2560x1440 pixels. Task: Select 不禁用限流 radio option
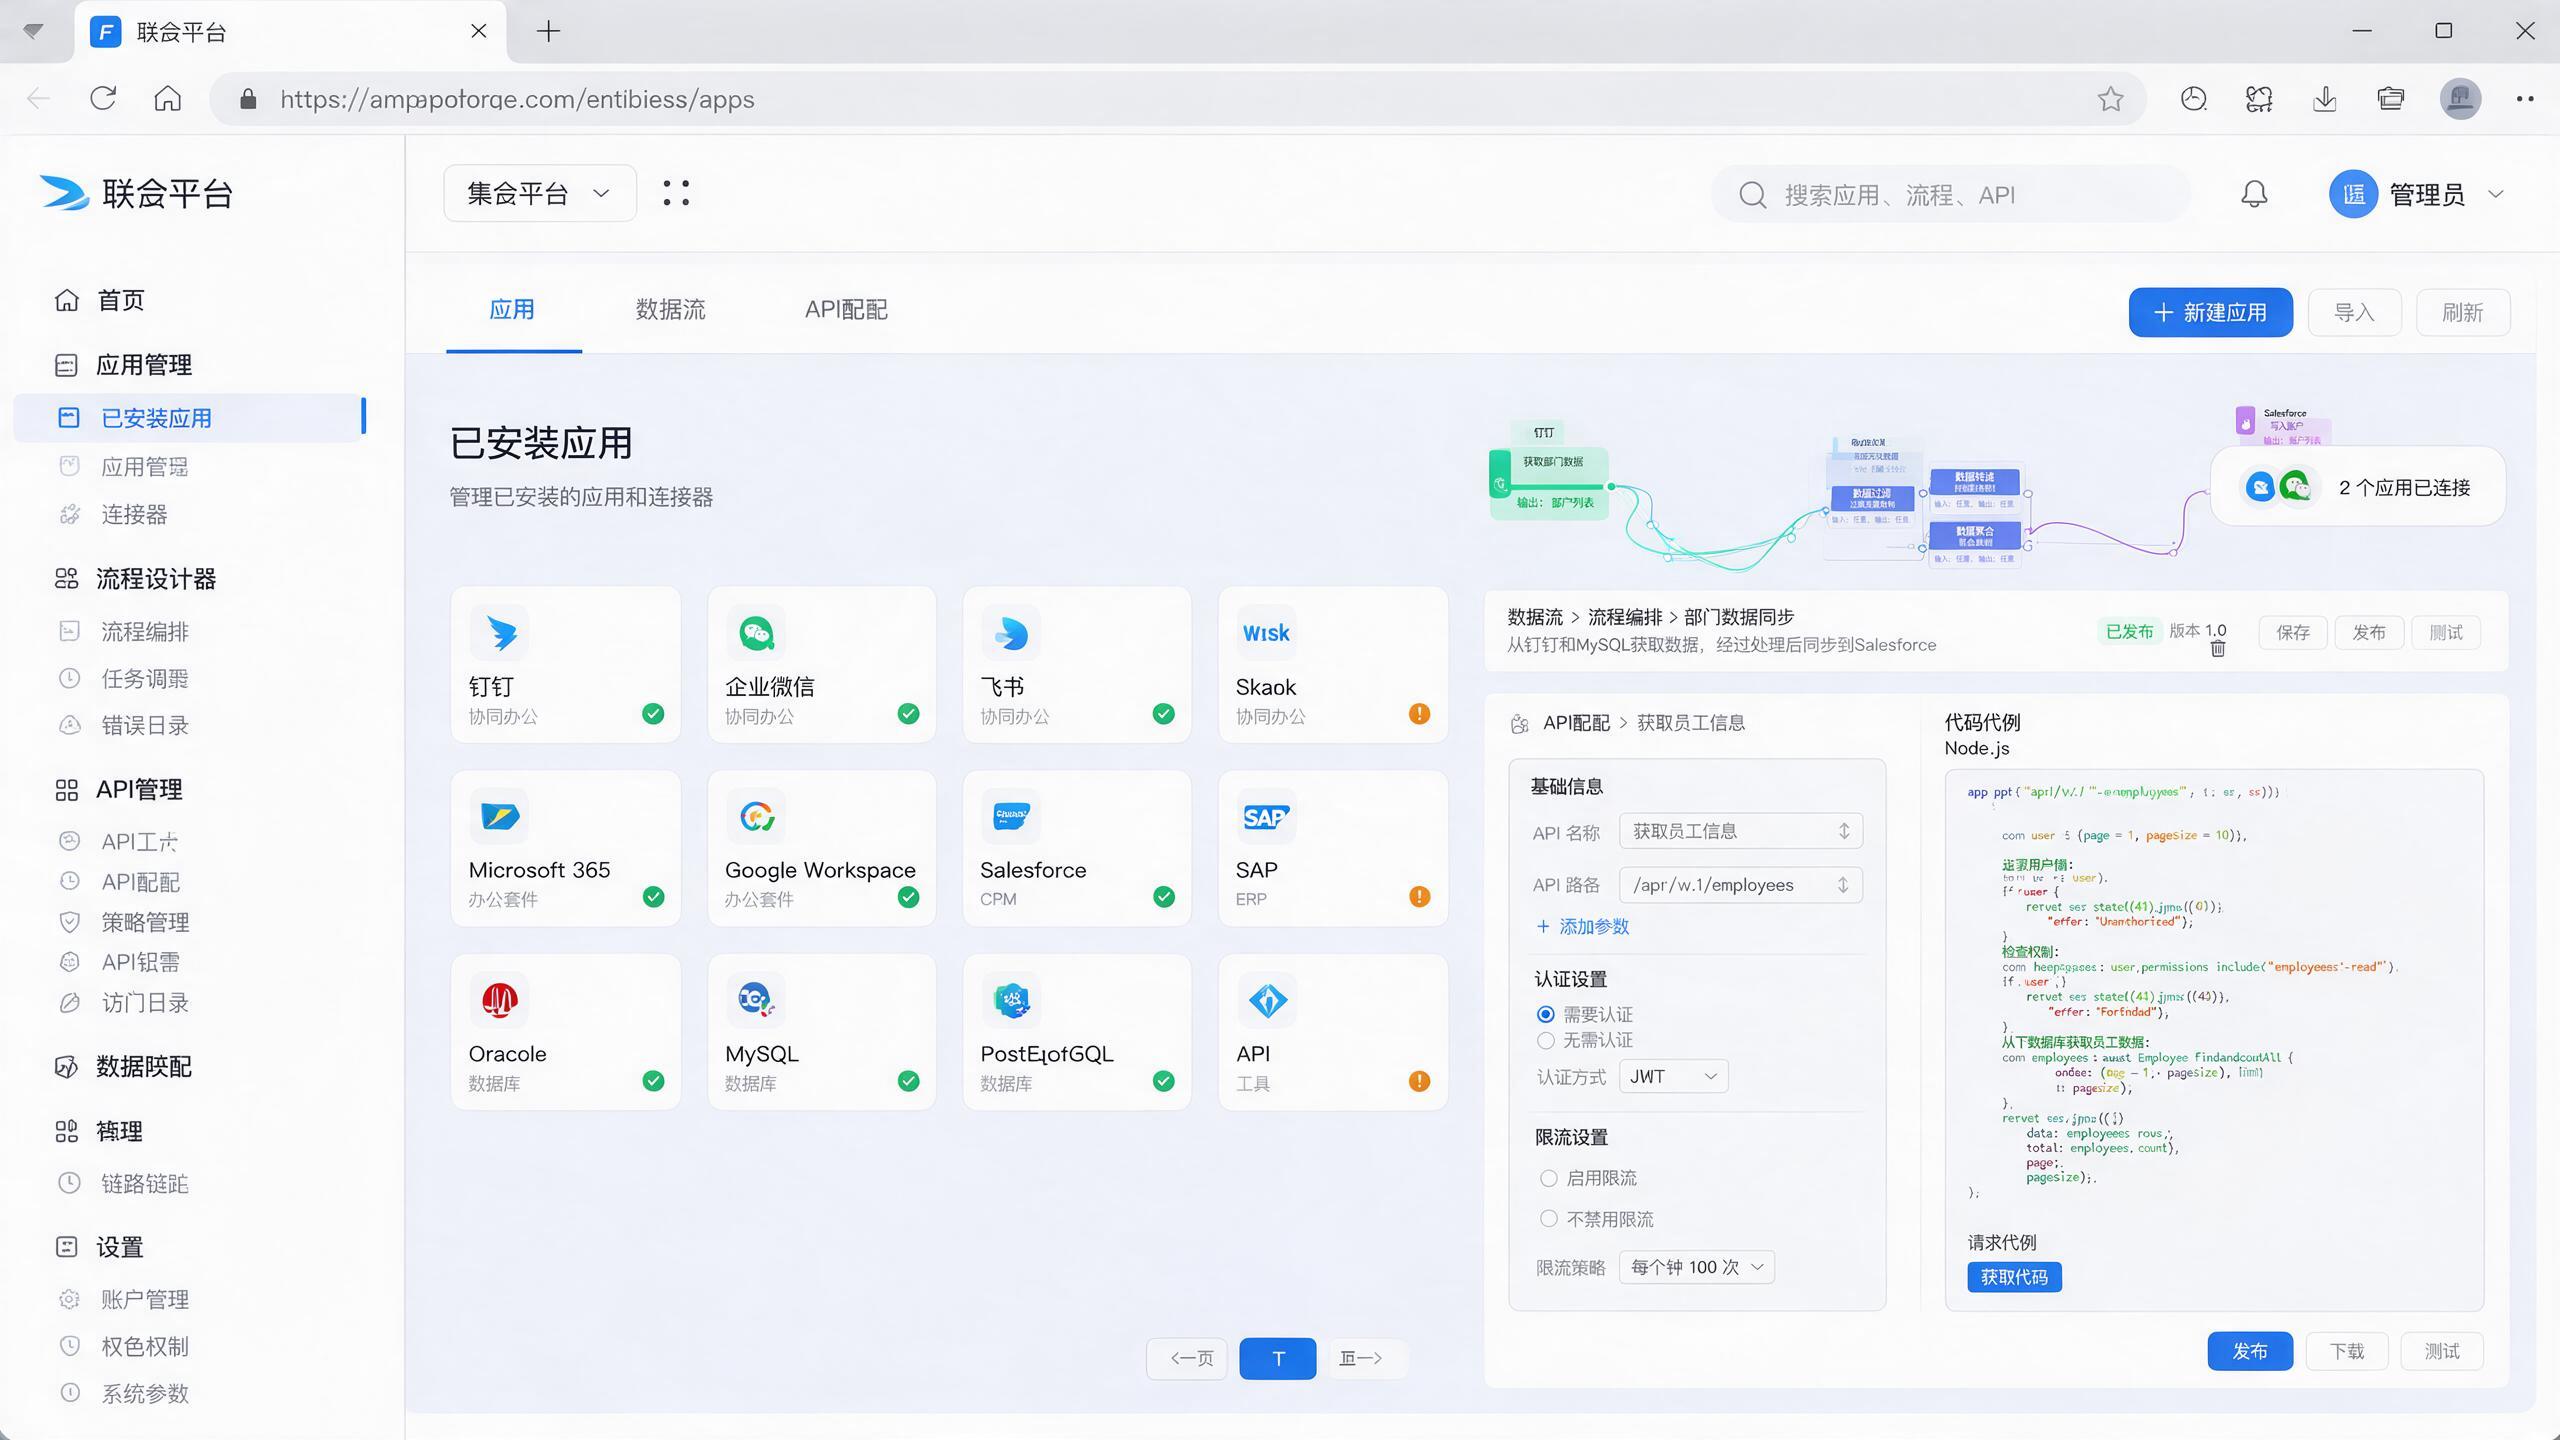pos(1549,1219)
